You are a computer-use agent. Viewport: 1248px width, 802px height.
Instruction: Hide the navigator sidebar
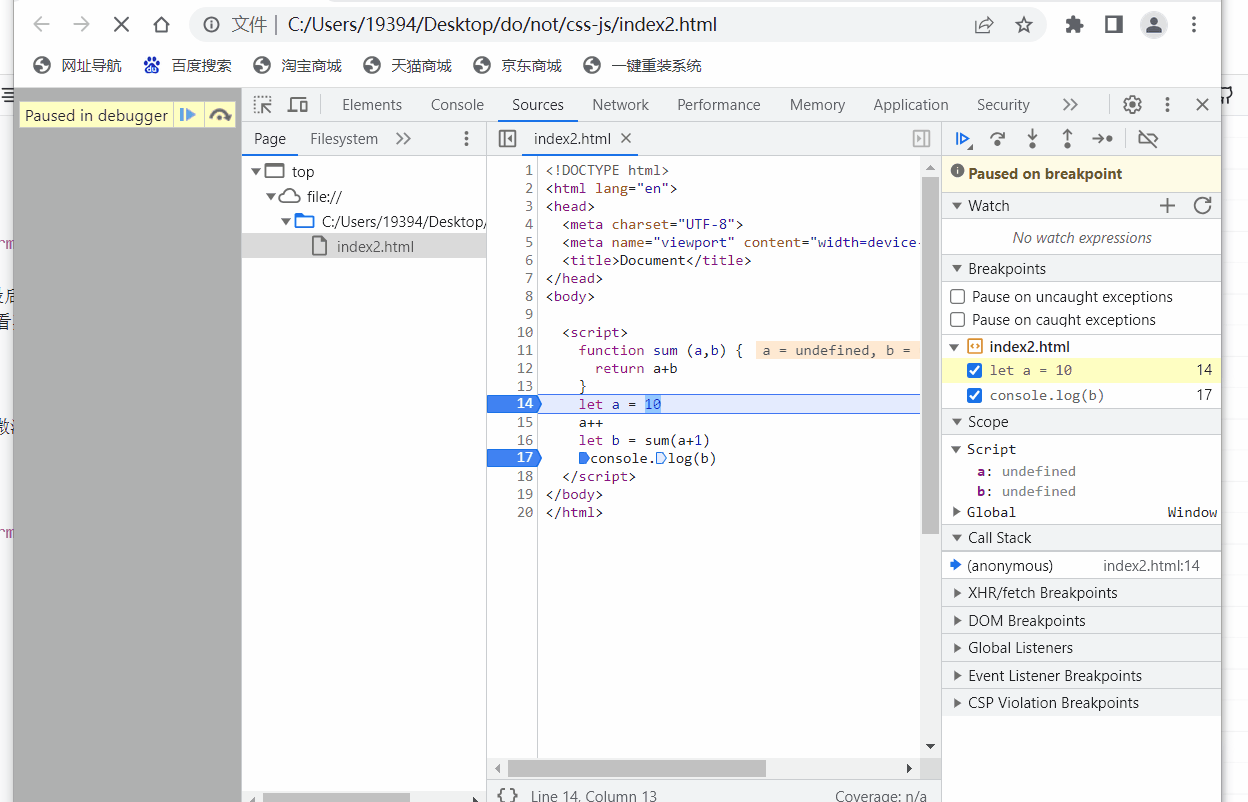coord(507,139)
